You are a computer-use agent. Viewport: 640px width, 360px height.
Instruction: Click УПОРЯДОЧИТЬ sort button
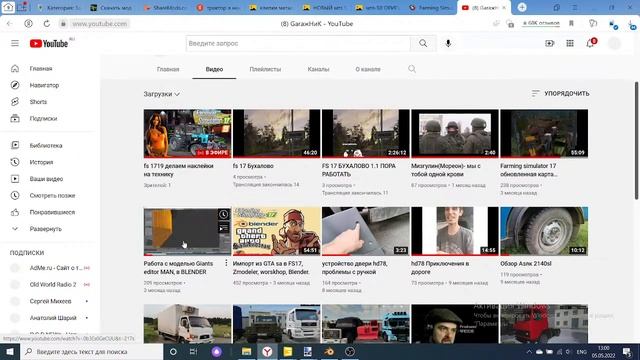pos(560,93)
